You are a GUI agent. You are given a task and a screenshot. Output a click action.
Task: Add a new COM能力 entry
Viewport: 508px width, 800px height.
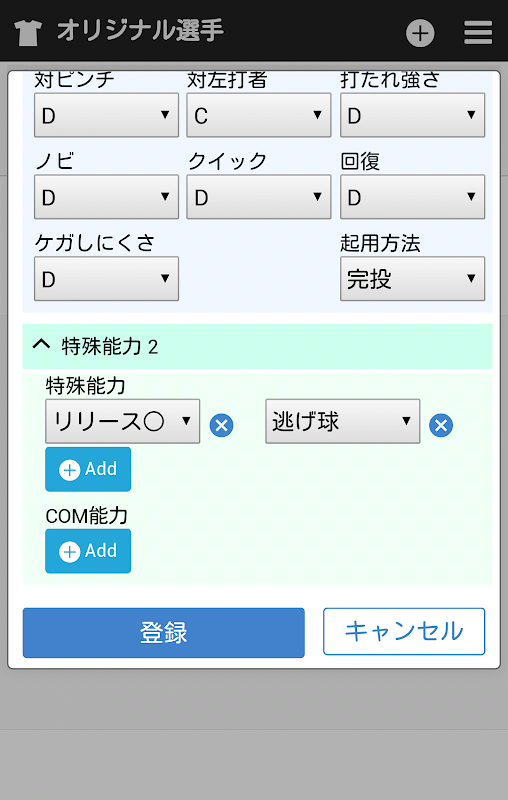click(x=88, y=551)
